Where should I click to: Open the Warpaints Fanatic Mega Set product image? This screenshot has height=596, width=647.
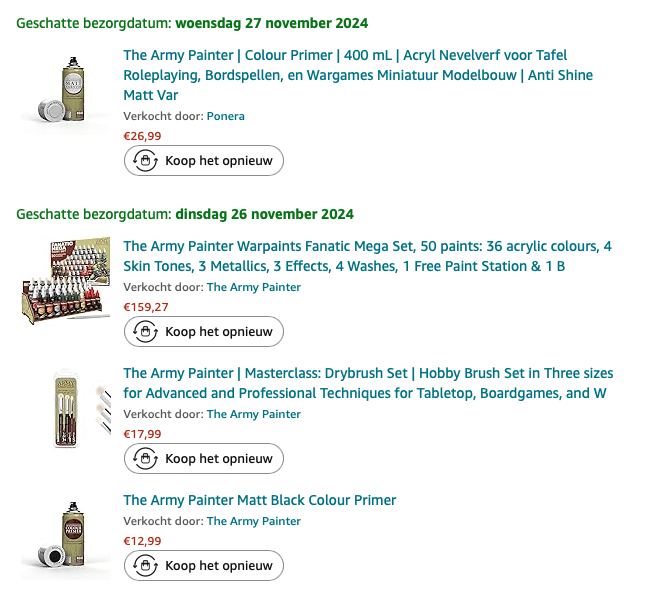(66, 281)
